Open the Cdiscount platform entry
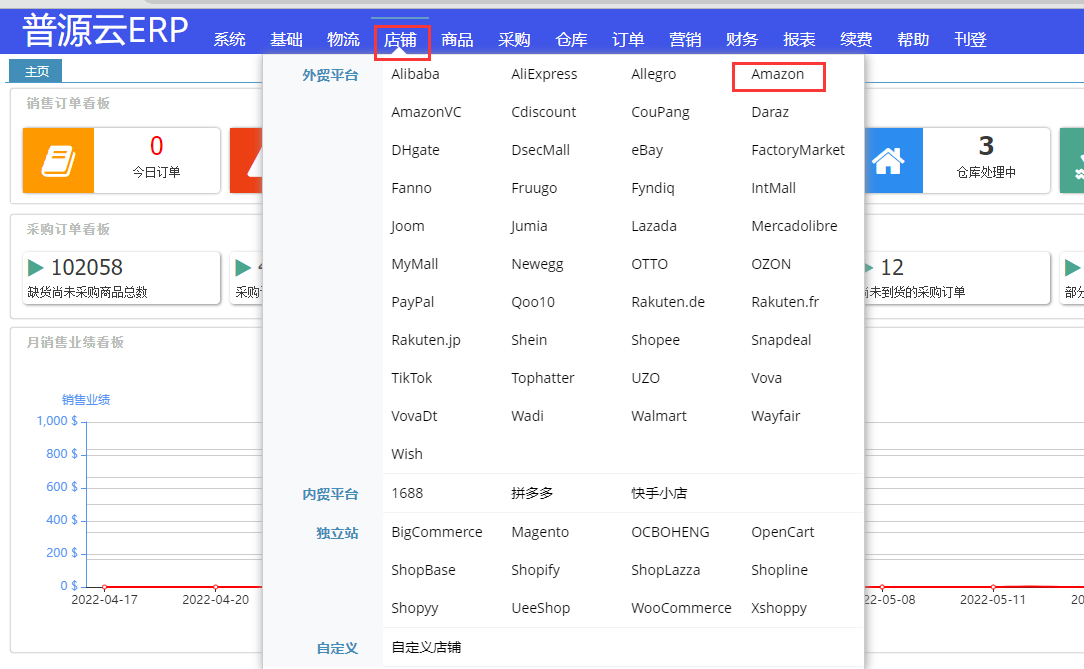Viewport: 1084px width, 669px height. [544, 113]
